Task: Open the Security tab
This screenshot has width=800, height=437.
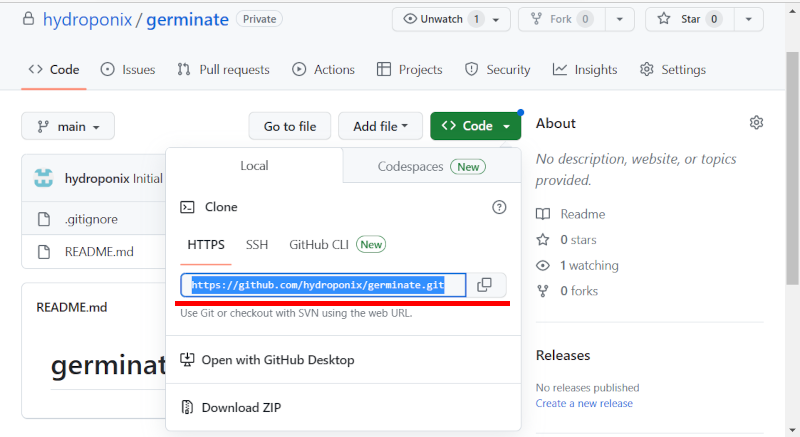Action: pyautogui.click(x=497, y=69)
